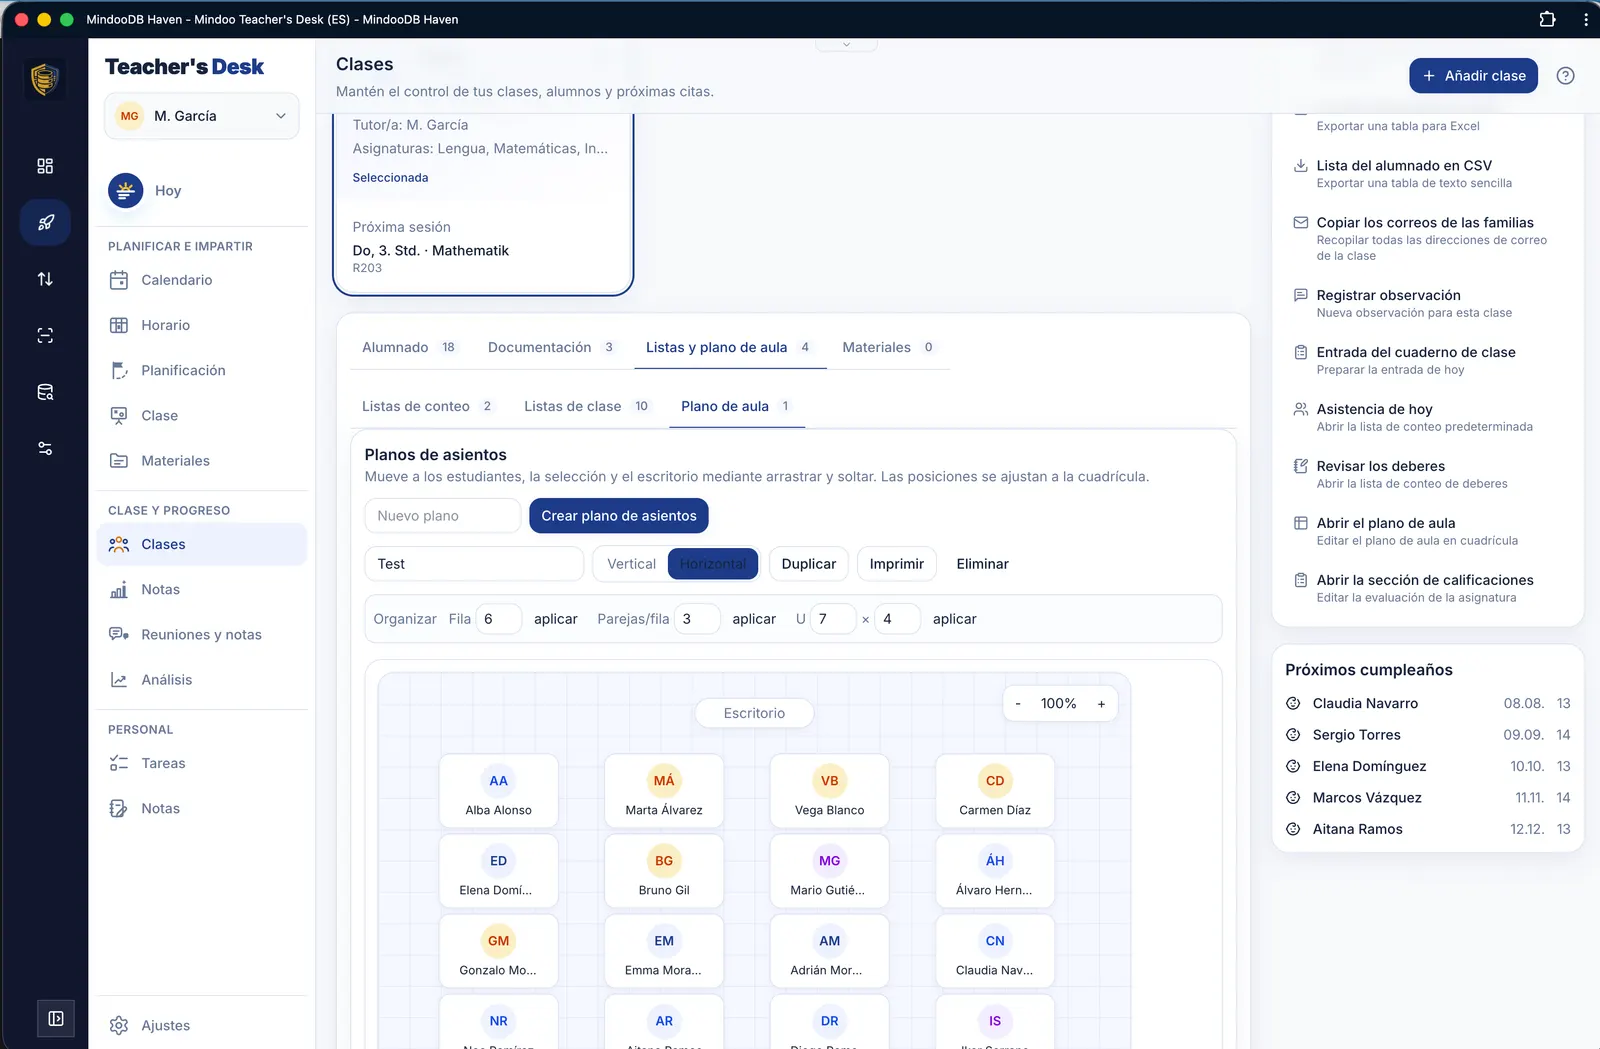Click the Planificación flag icon
The height and width of the screenshot is (1049, 1600).
(x=119, y=370)
